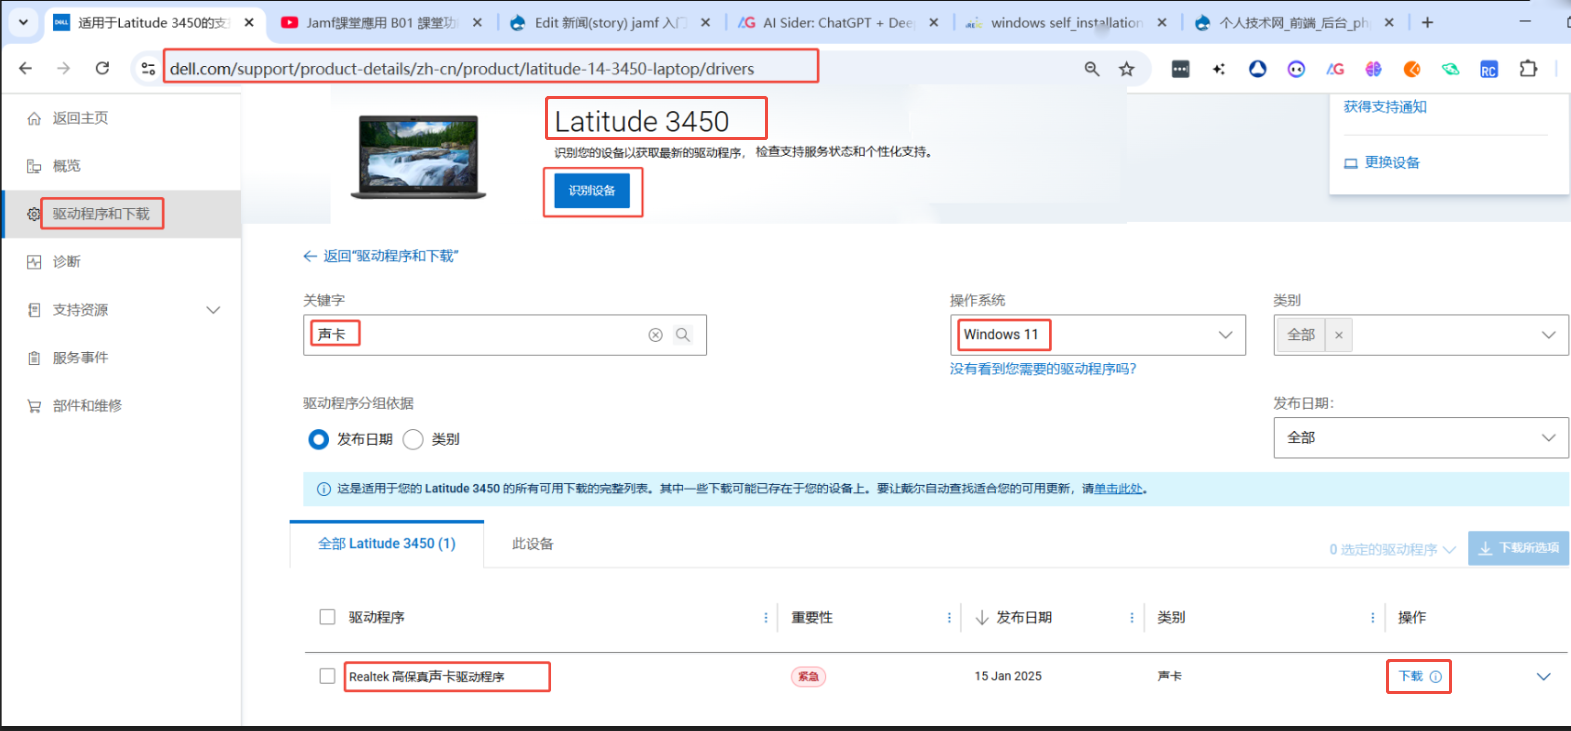Click the 单击此处 link in info banner

1118,489
